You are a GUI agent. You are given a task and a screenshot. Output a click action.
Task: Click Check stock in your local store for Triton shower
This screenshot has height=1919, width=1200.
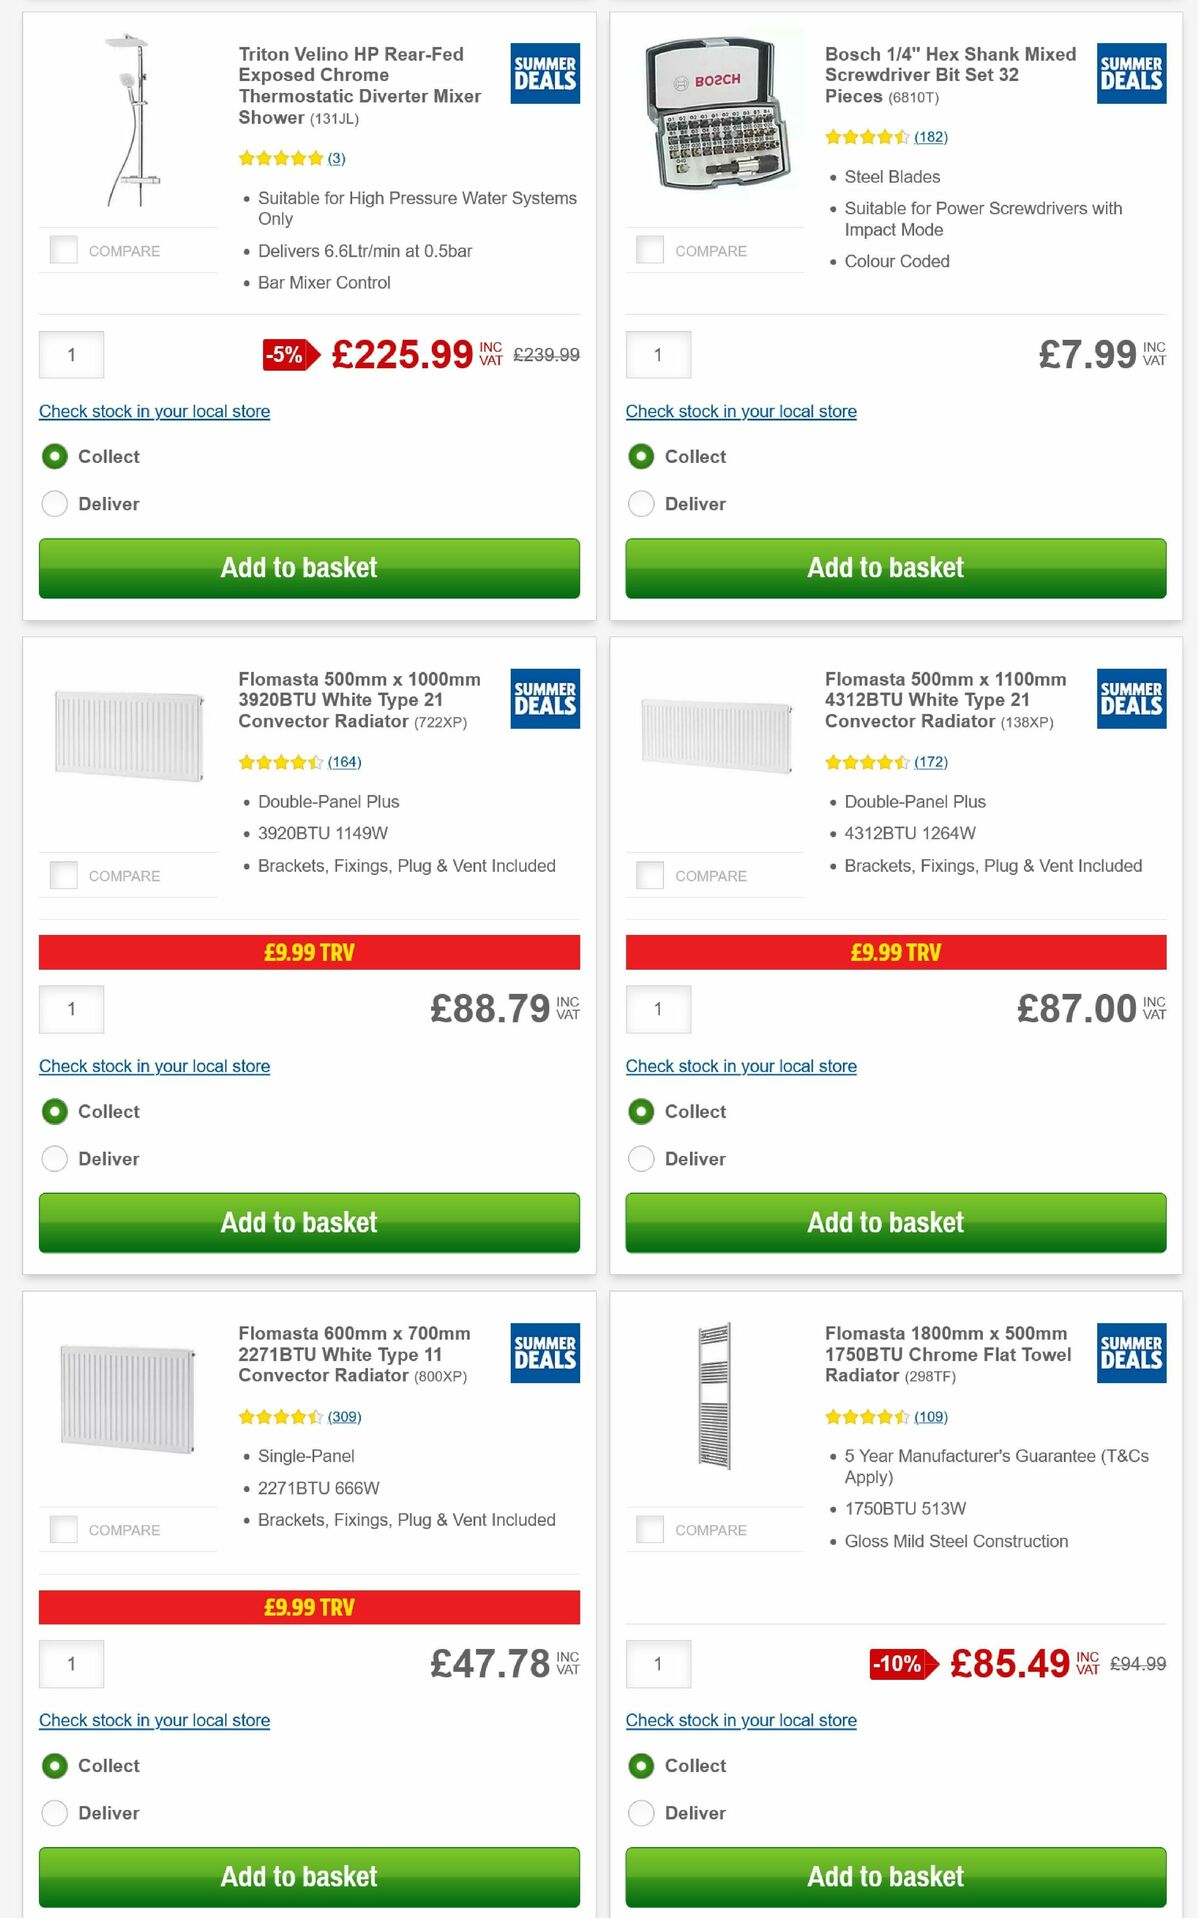click(x=153, y=411)
